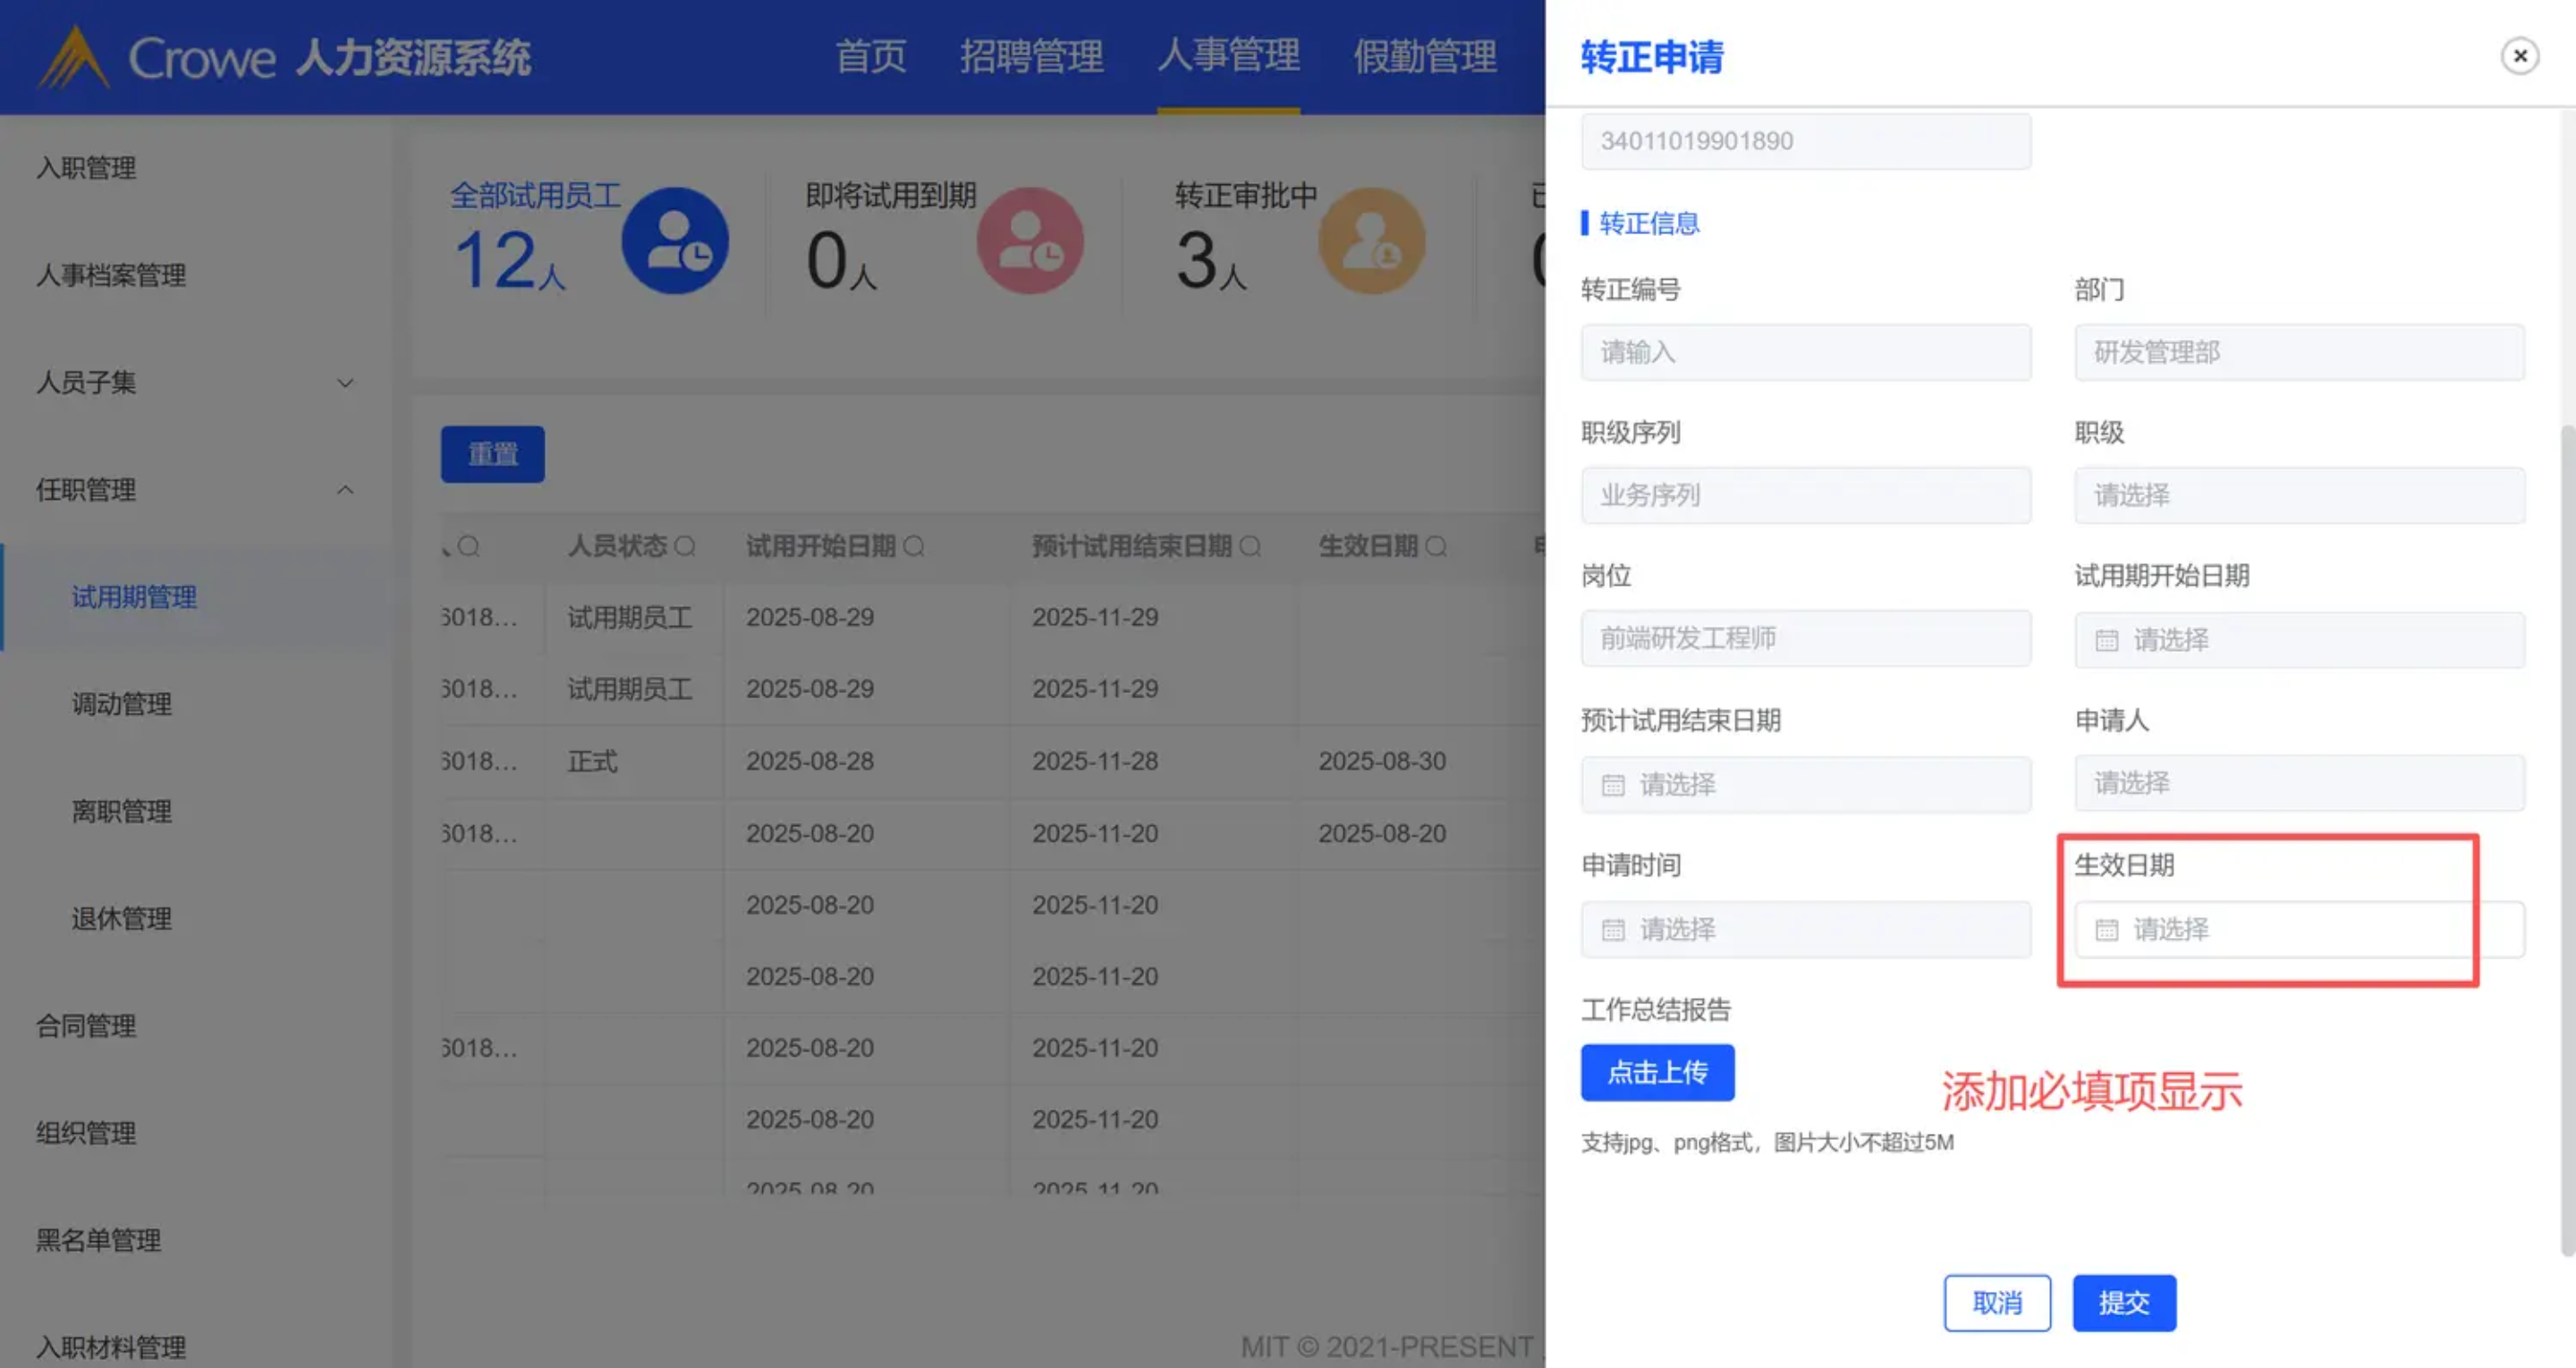
Task: Click calendar icon in 预计试用结束日期 field
Action: click(x=1612, y=785)
